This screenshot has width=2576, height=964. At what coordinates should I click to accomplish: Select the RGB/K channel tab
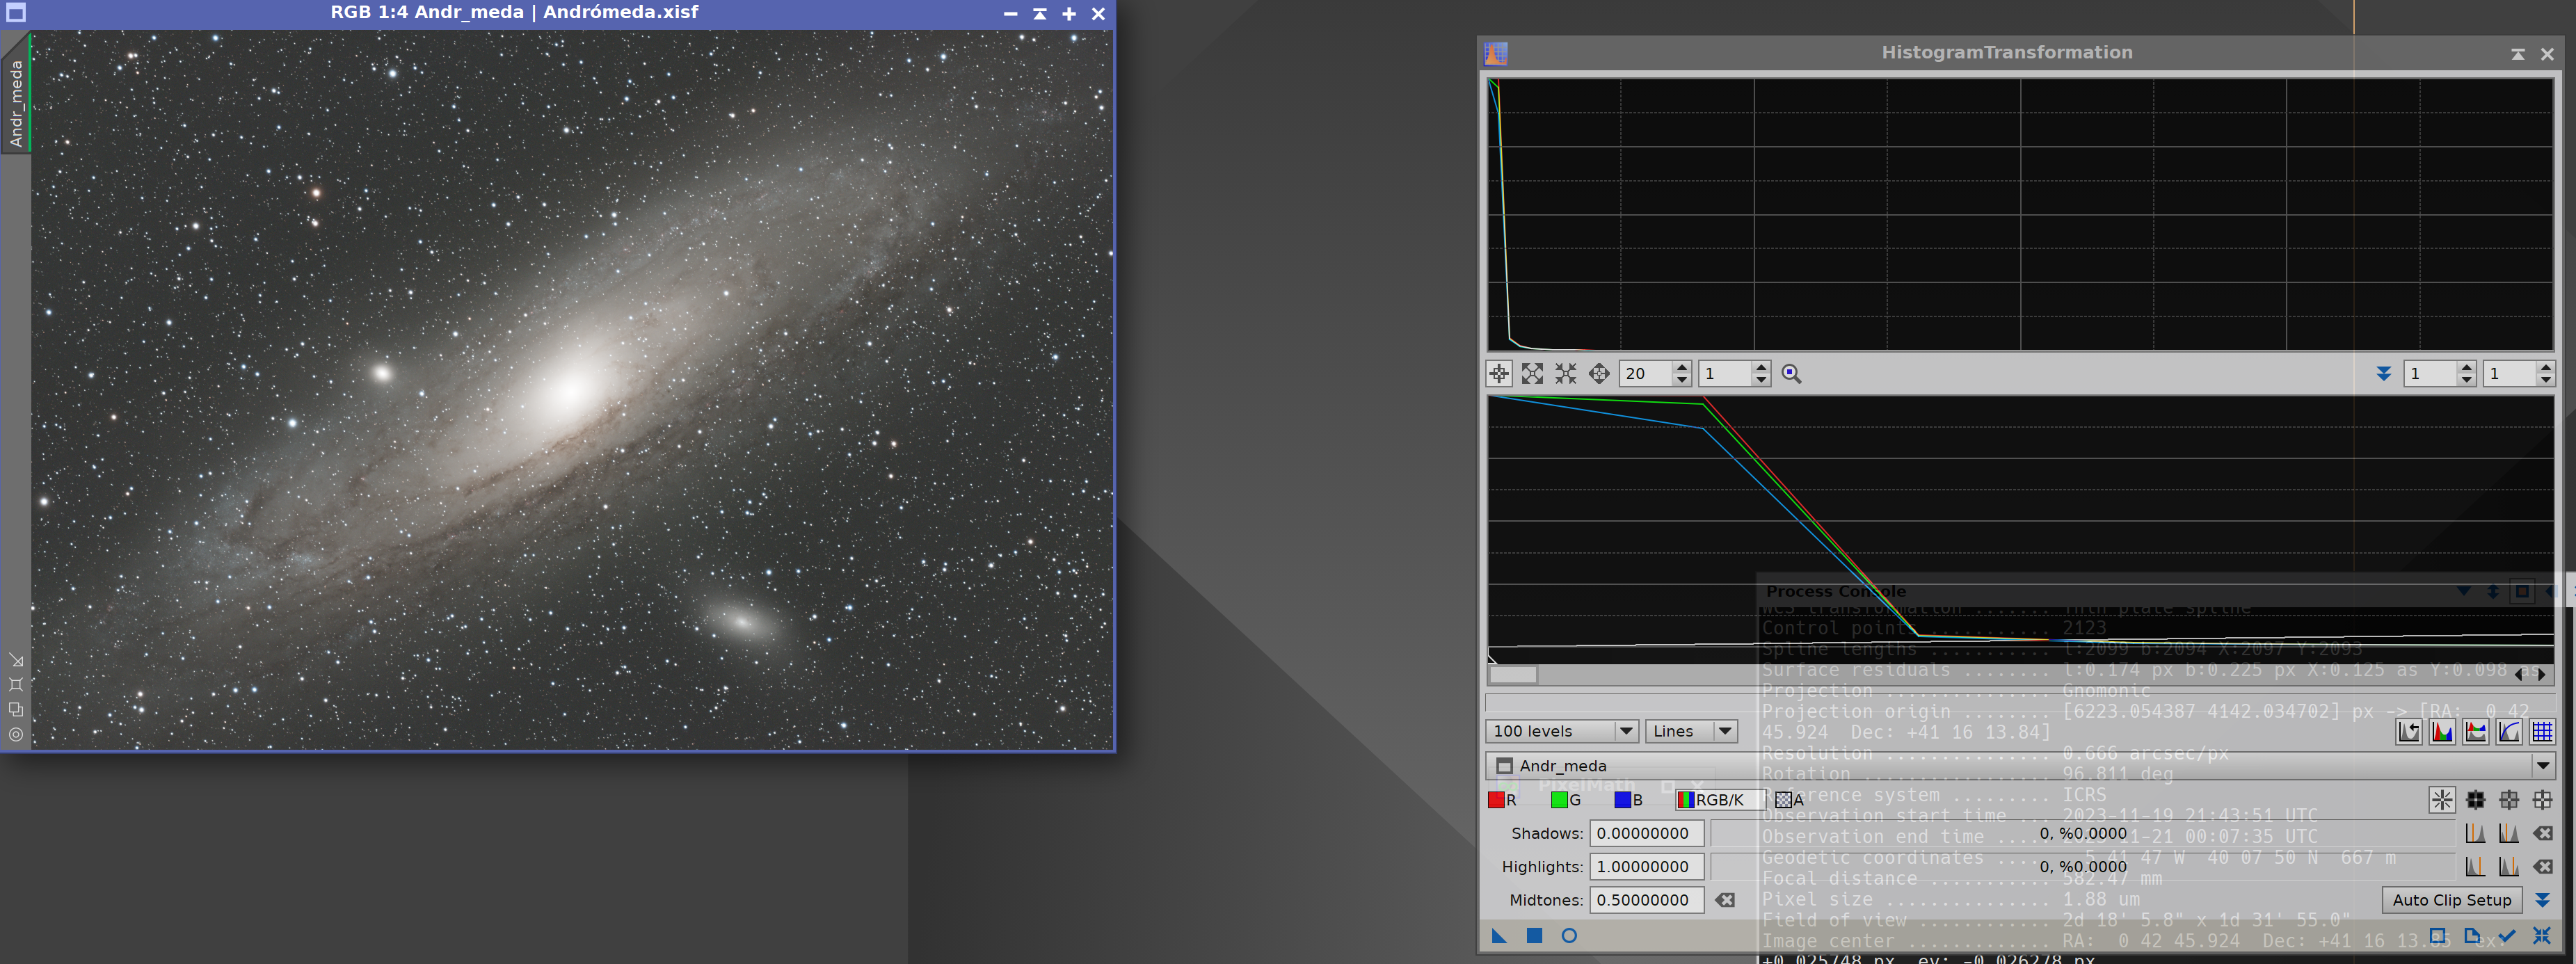pyautogui.click(x=1718, y=800)
